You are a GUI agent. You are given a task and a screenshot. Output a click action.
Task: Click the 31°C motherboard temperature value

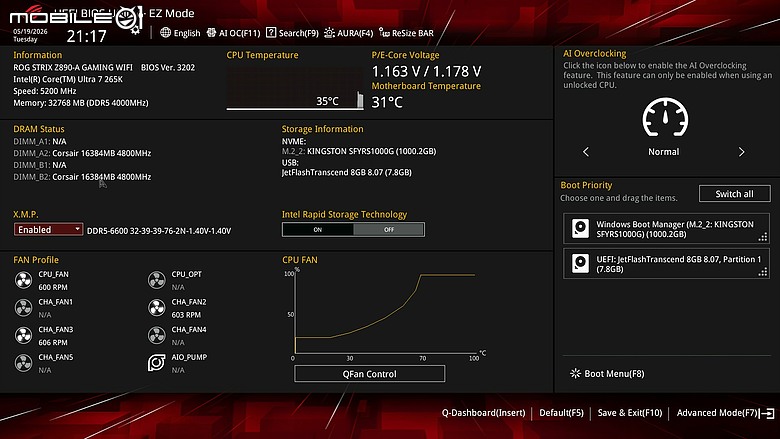(387, 102)
